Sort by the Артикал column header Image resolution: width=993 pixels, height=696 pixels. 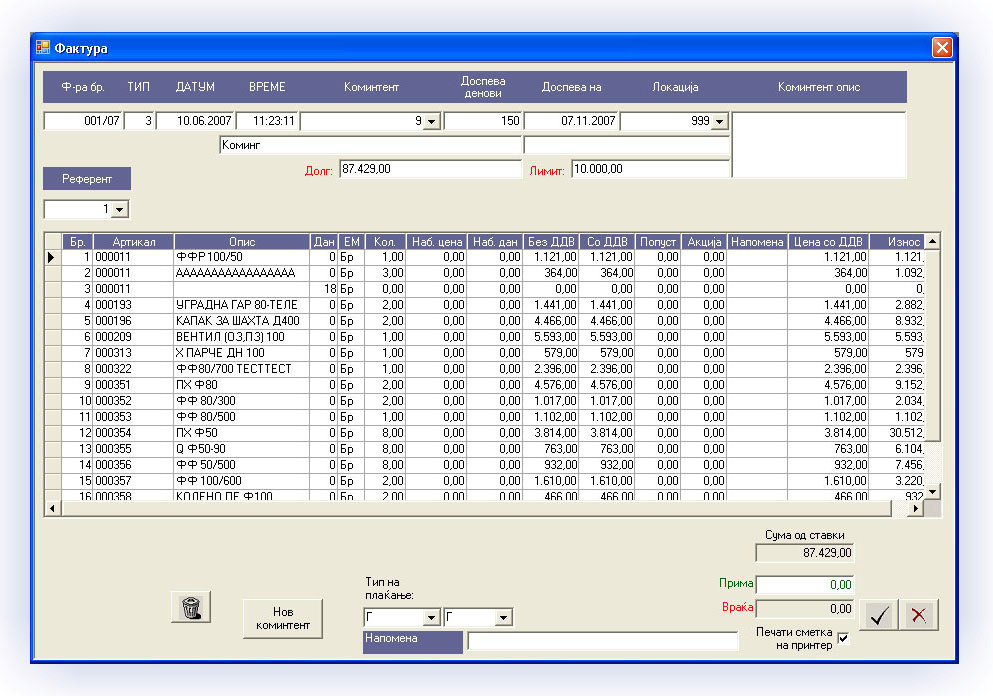pos(133,242)
